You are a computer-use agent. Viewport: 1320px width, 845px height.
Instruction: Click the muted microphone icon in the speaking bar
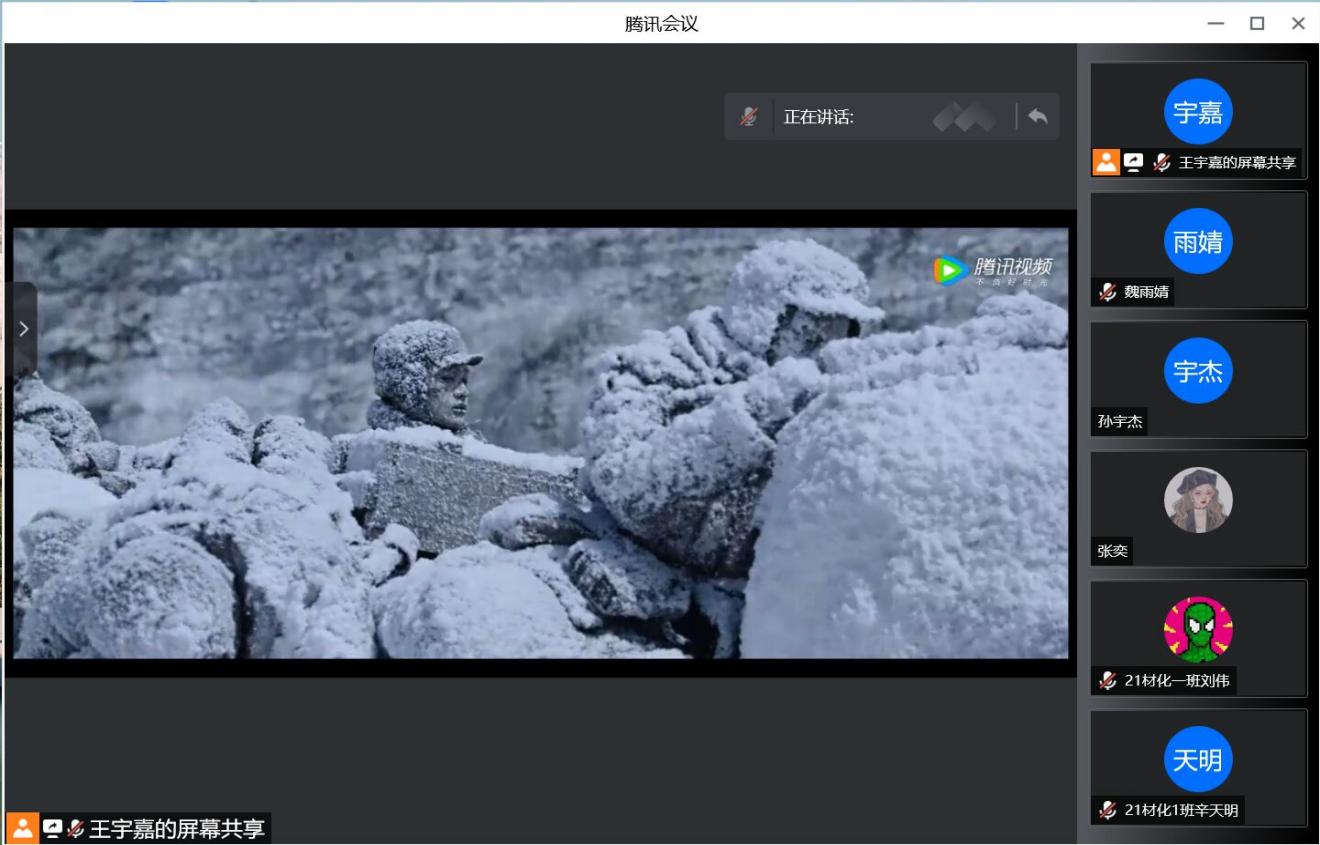748,117
